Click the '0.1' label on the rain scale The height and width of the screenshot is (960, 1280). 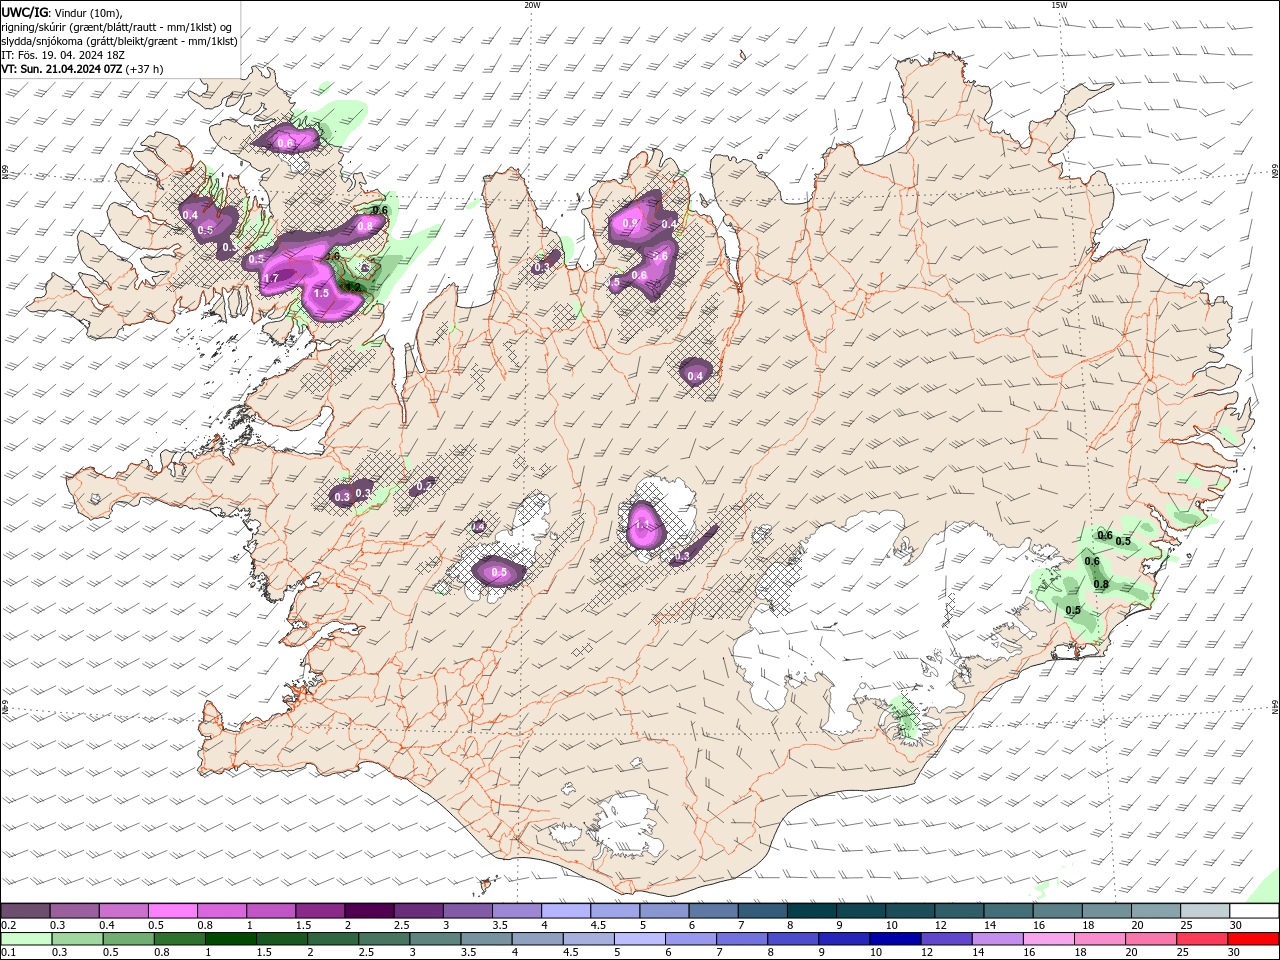(x=7, y=953)
